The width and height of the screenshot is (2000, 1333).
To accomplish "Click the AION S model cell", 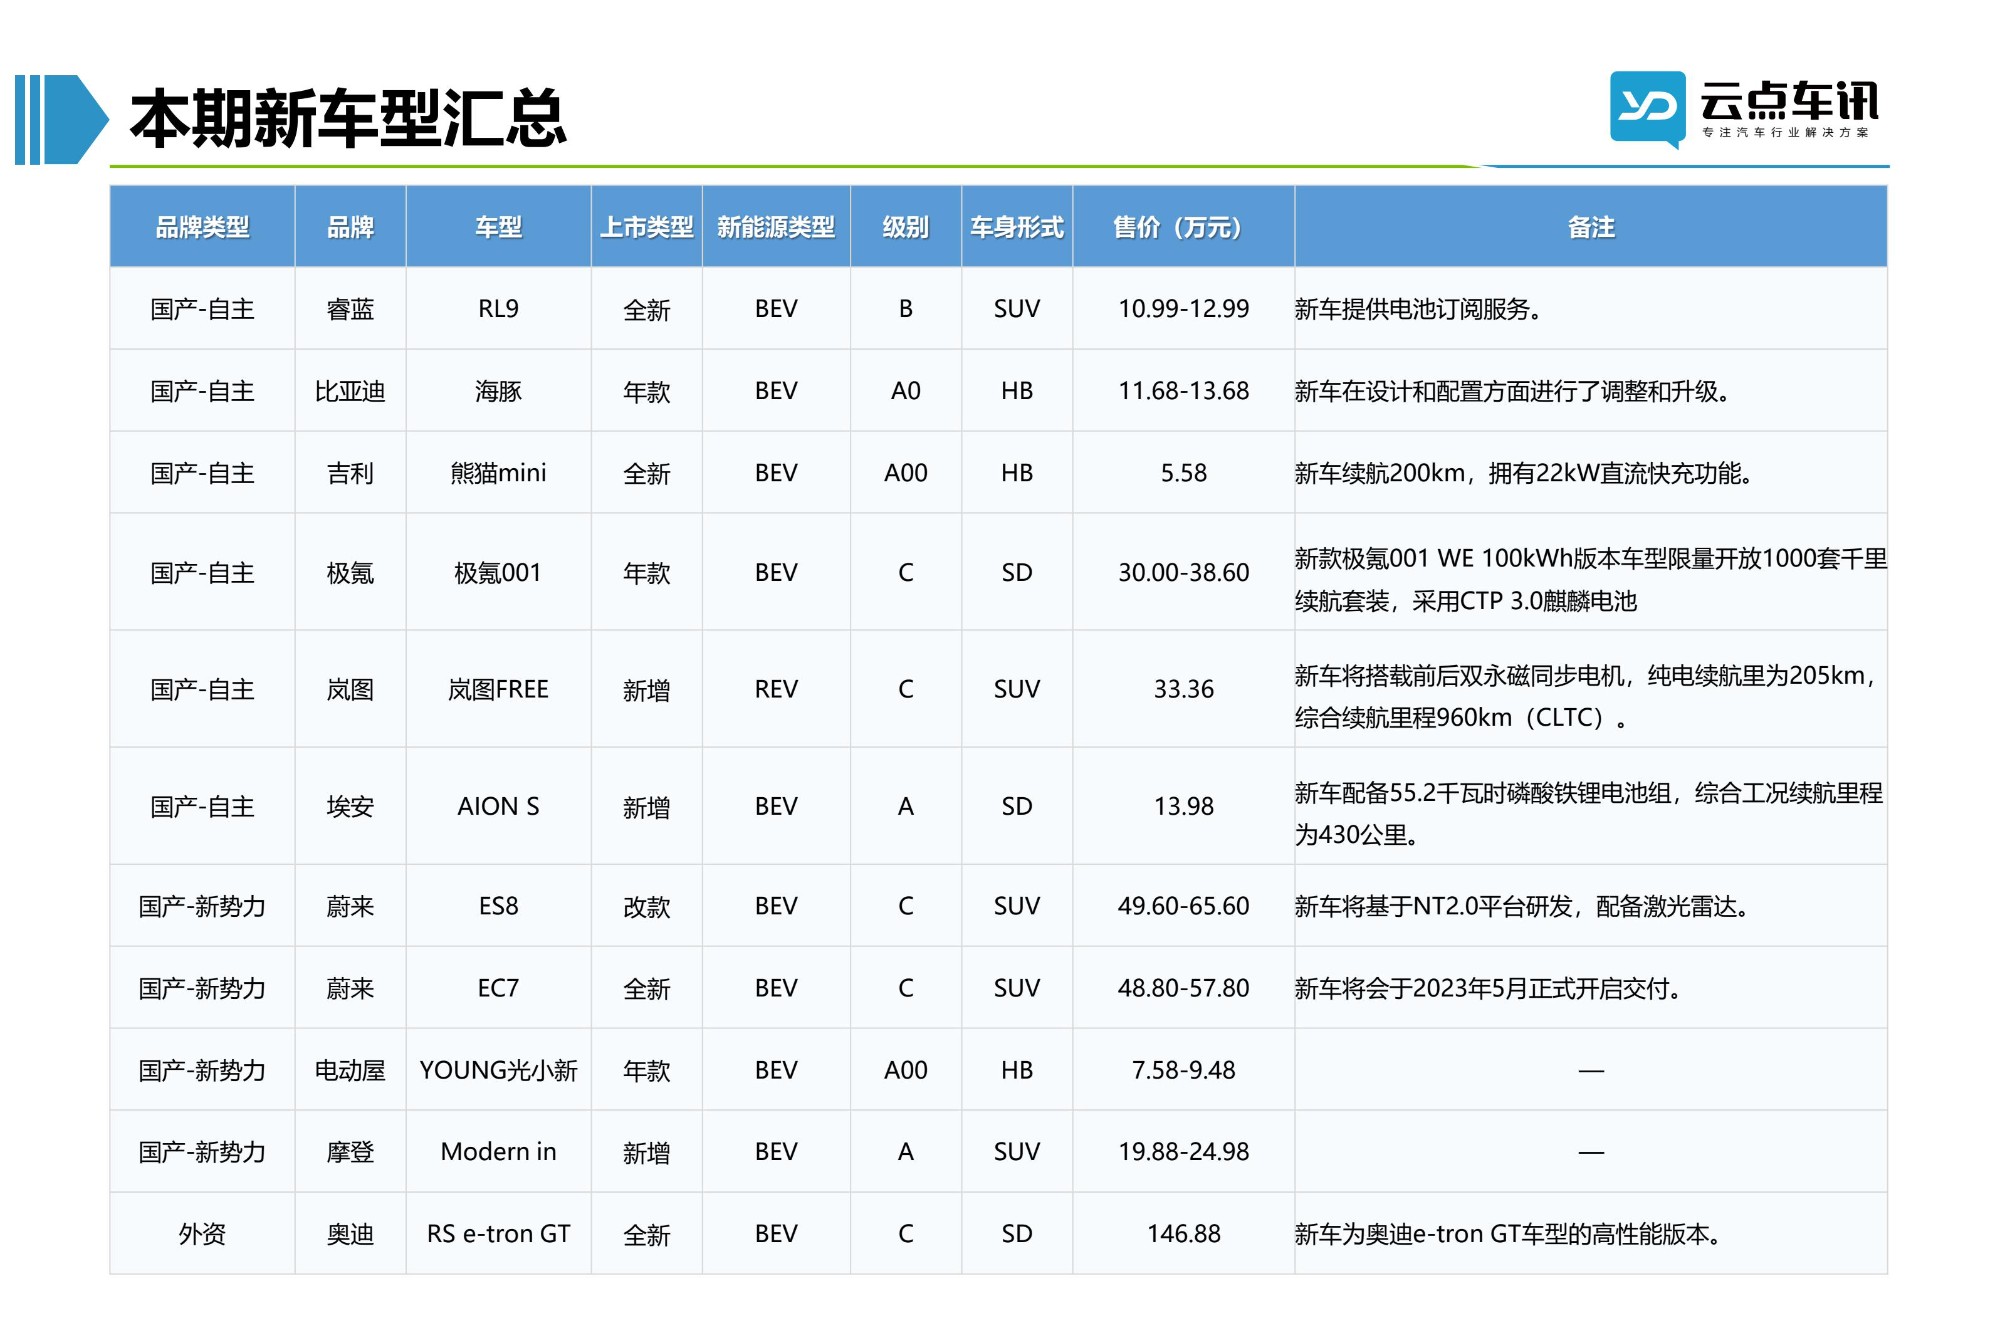I will (498, 806).
